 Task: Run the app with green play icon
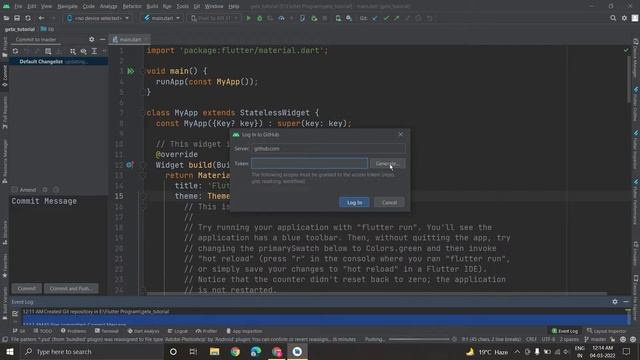(248, 18)
